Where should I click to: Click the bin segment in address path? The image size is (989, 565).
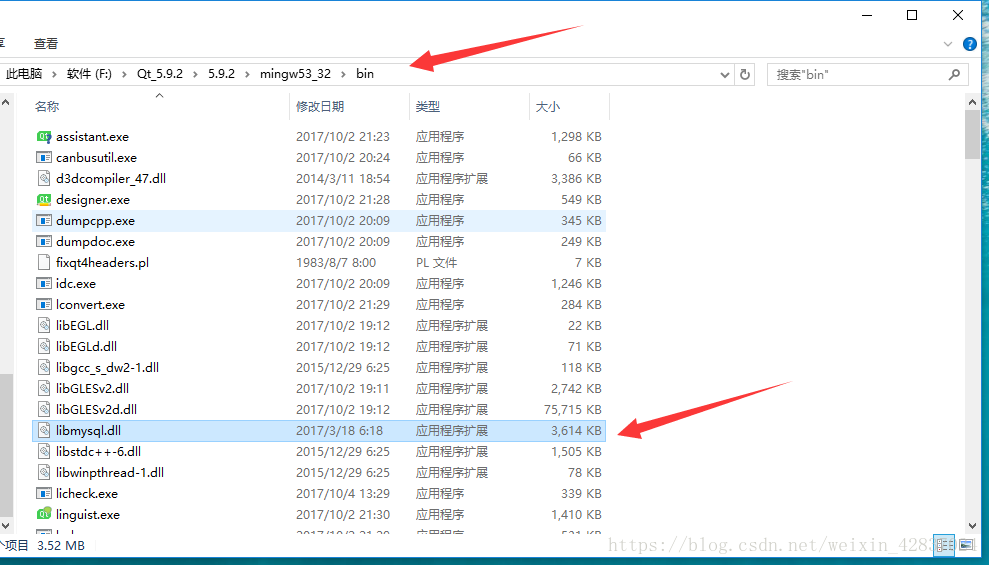(365, 74)
